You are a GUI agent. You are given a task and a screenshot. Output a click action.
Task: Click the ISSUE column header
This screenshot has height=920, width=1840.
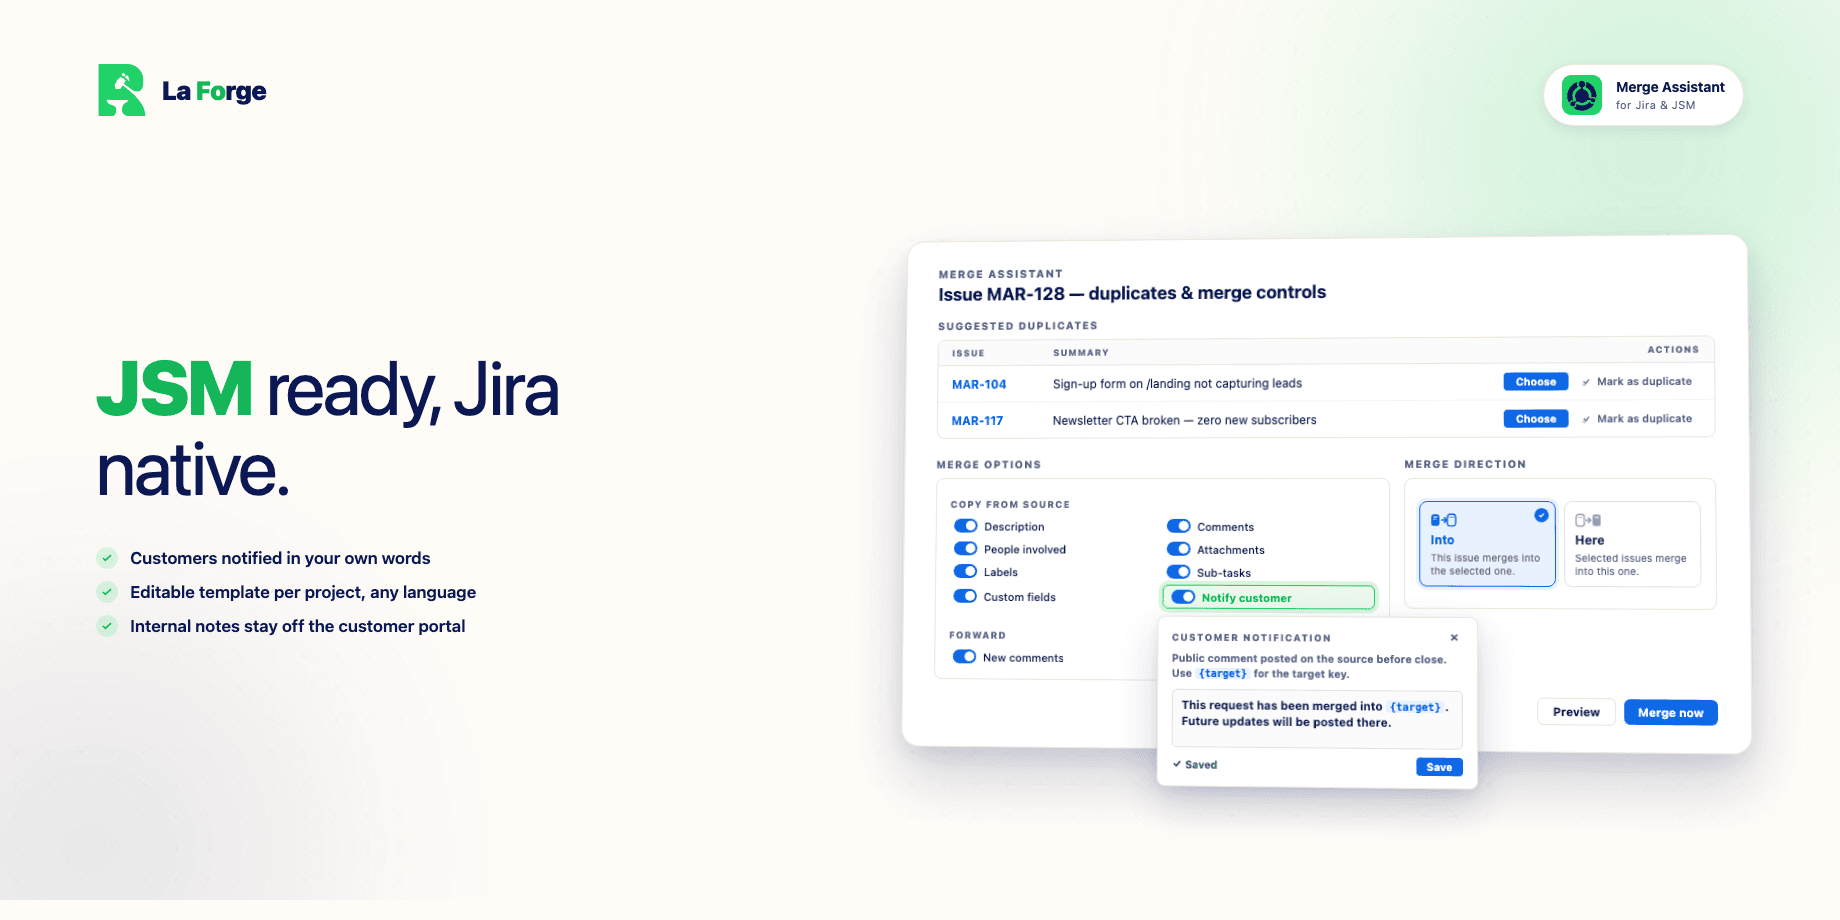(968, 353)
